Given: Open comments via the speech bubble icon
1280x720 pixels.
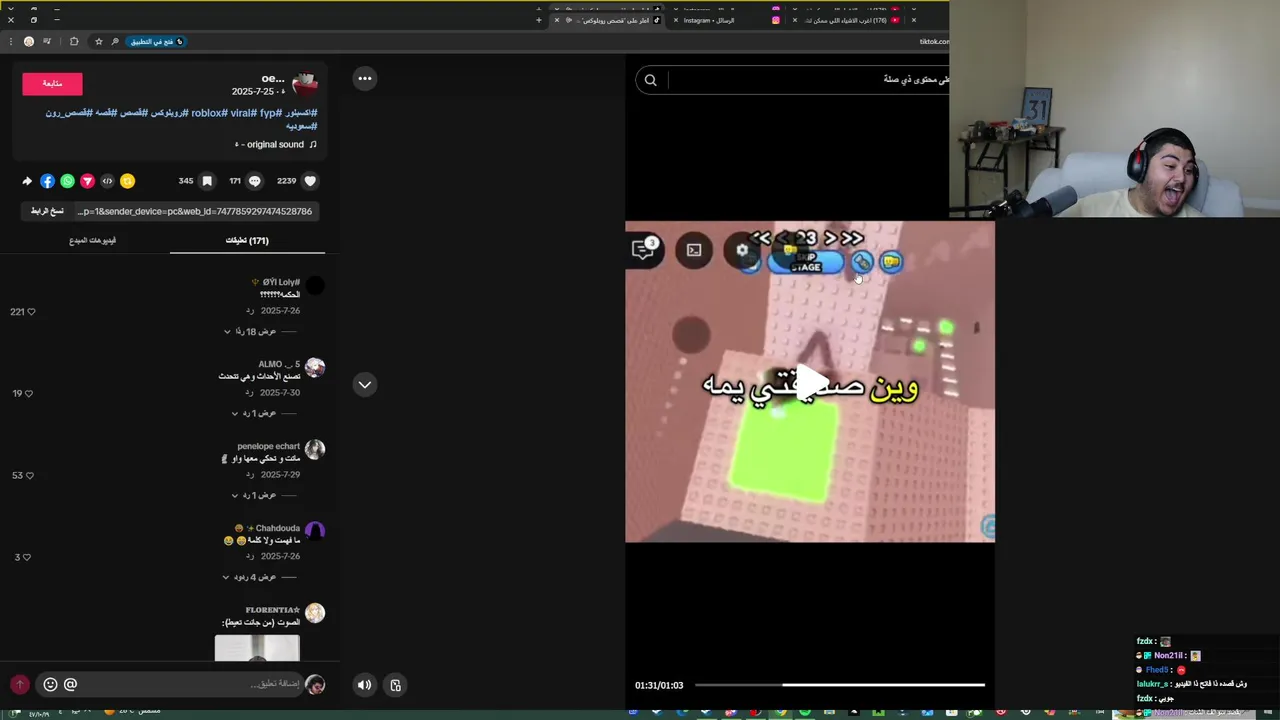Looking at the screenshot, I should (x=255, y=181).
